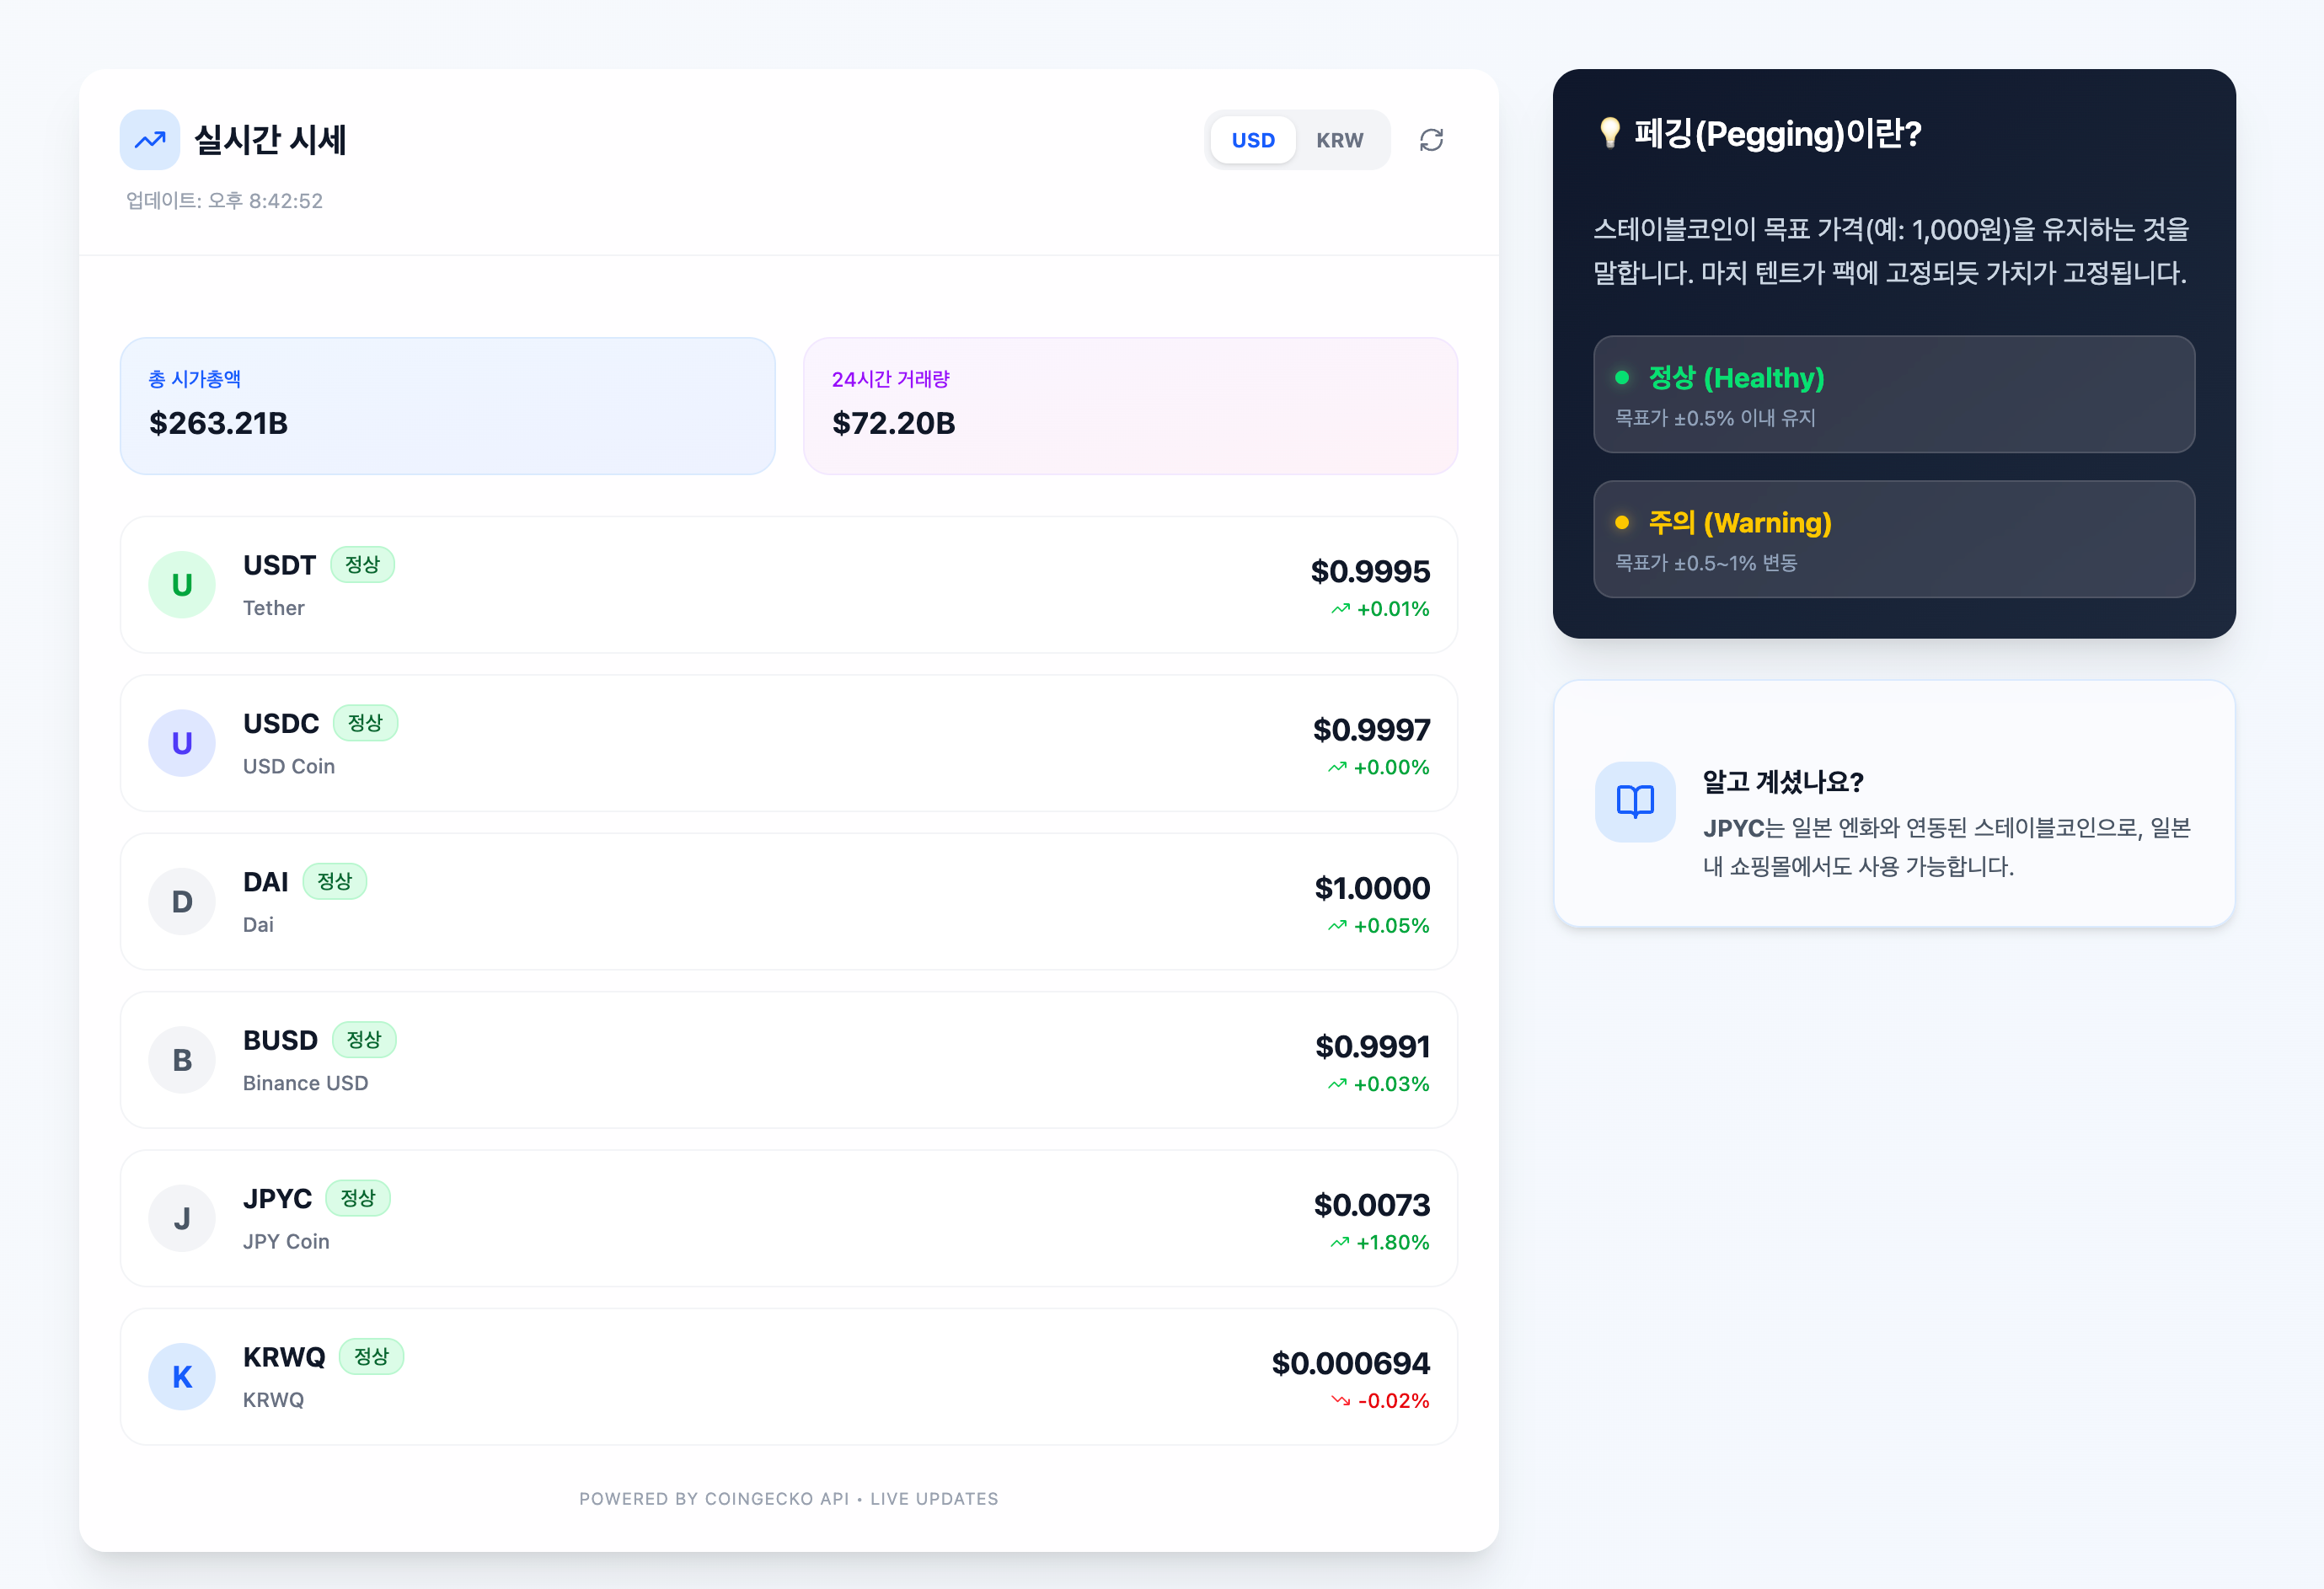2324x1589 pixels.
Task: Click the 정상 badge next to USDT
Action: 362,565
